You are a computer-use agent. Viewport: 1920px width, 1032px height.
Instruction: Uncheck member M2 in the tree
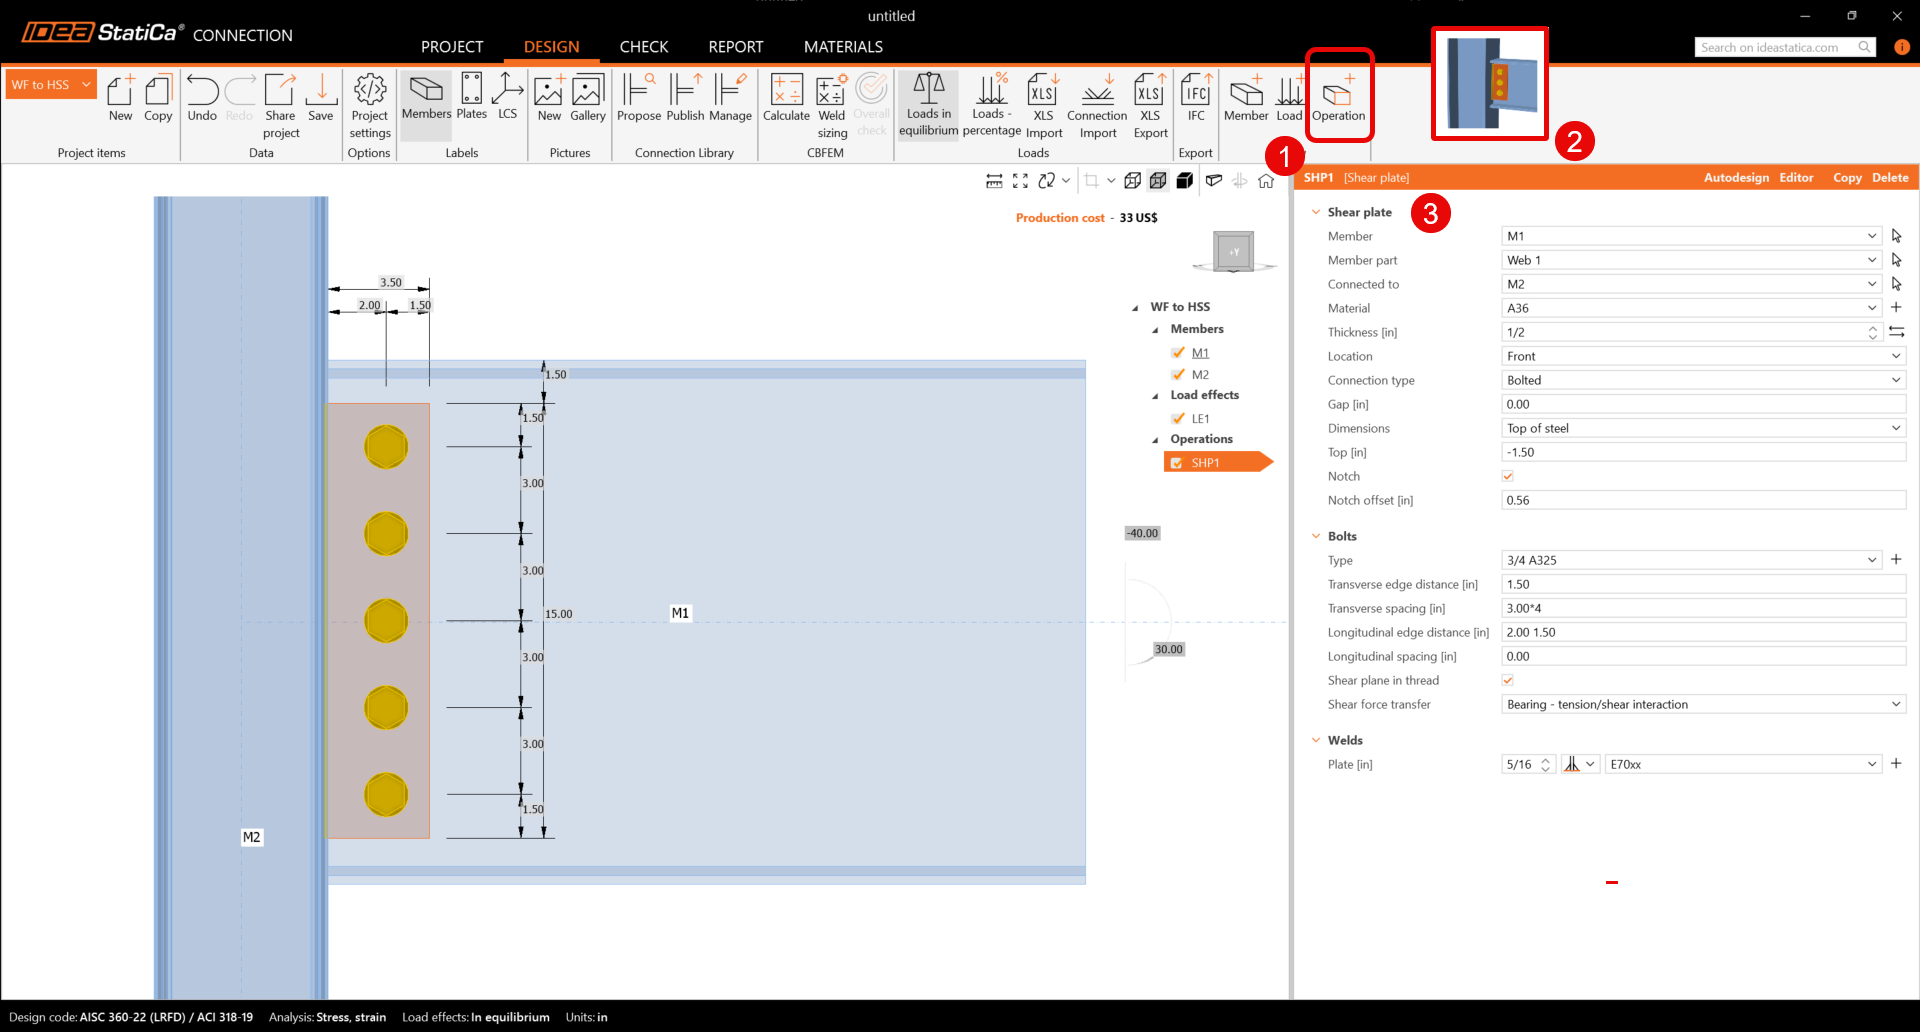(x=1178, y=375)
